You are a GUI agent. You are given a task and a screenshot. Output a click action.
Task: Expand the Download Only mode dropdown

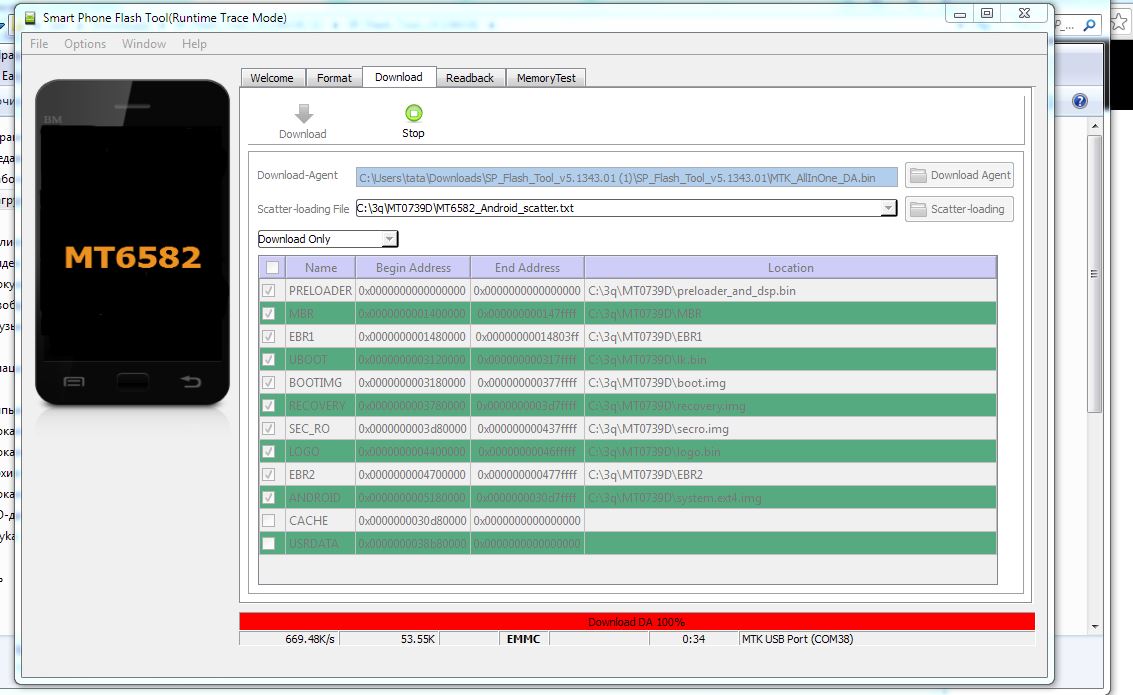pos(389,239)
